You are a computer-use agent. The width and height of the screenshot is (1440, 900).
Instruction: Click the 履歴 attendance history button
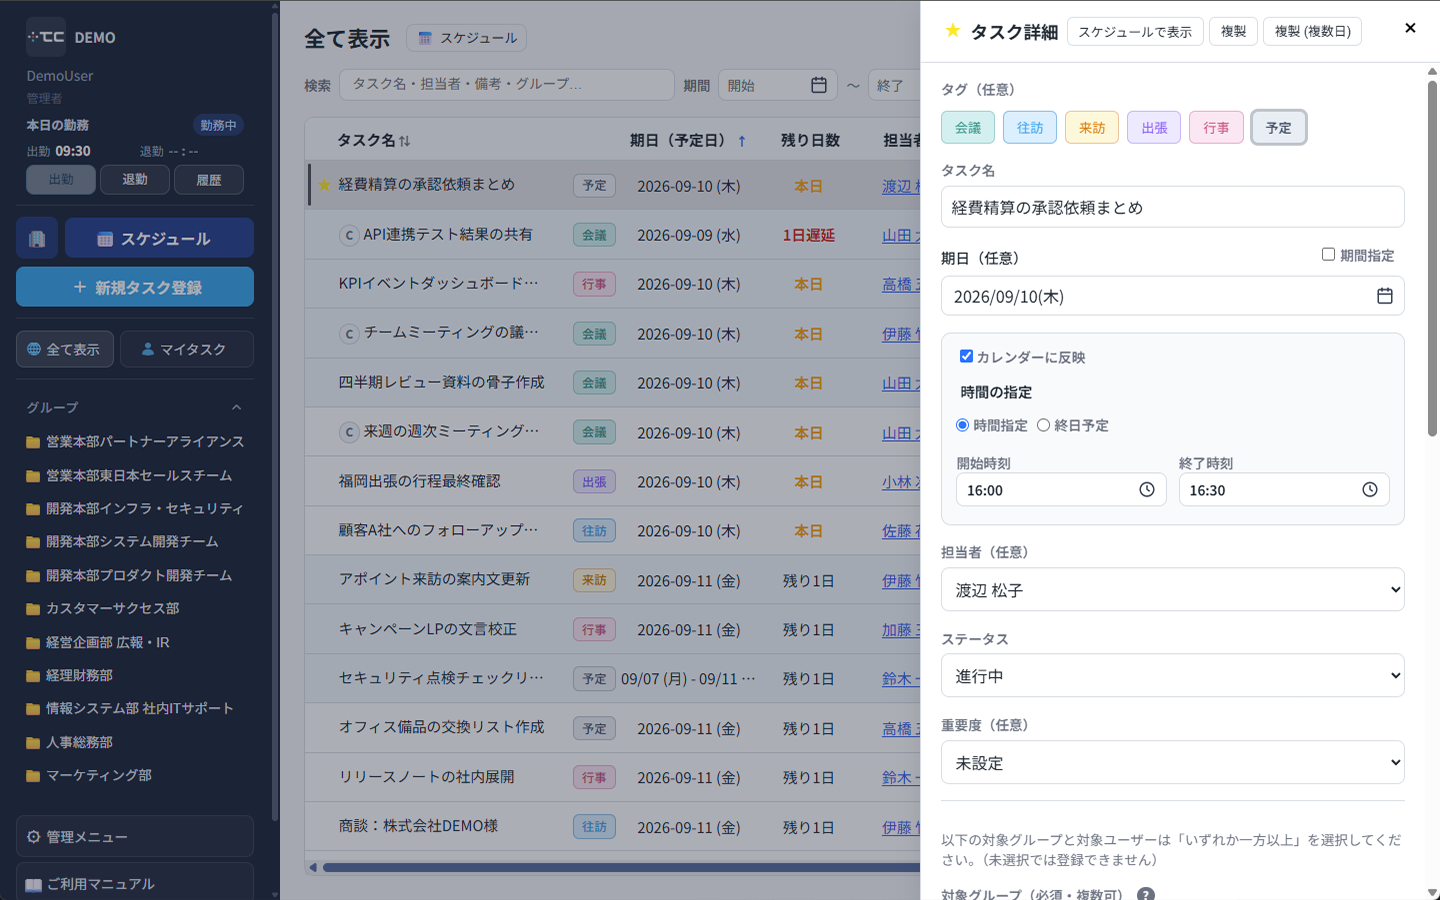click(x=209, y=180)
